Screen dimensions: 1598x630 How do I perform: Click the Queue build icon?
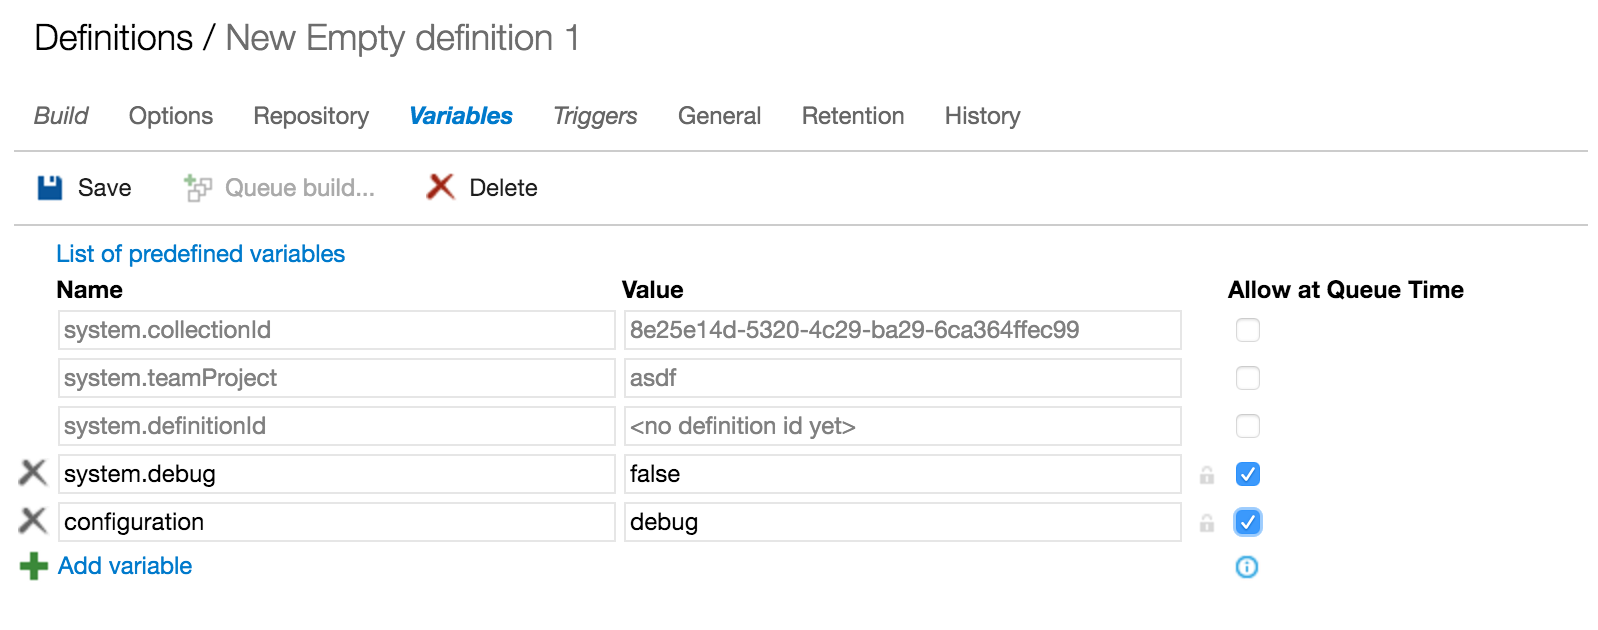198,188
